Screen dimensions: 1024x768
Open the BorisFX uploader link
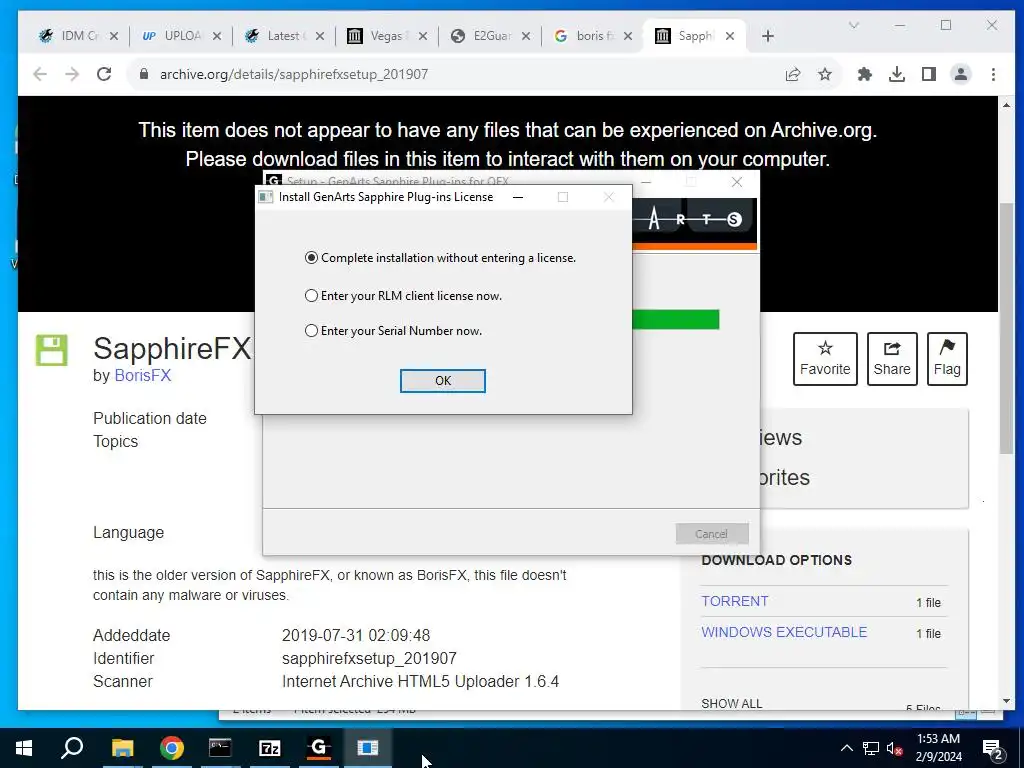142,376
